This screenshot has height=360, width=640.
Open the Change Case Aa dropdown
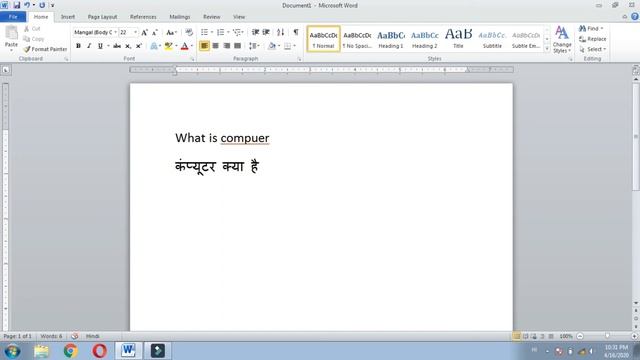(171, 32)
